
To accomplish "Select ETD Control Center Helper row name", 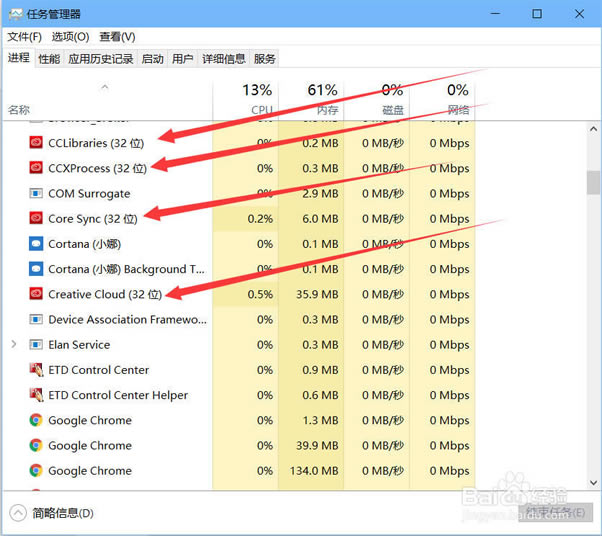I will click(118, 395).
